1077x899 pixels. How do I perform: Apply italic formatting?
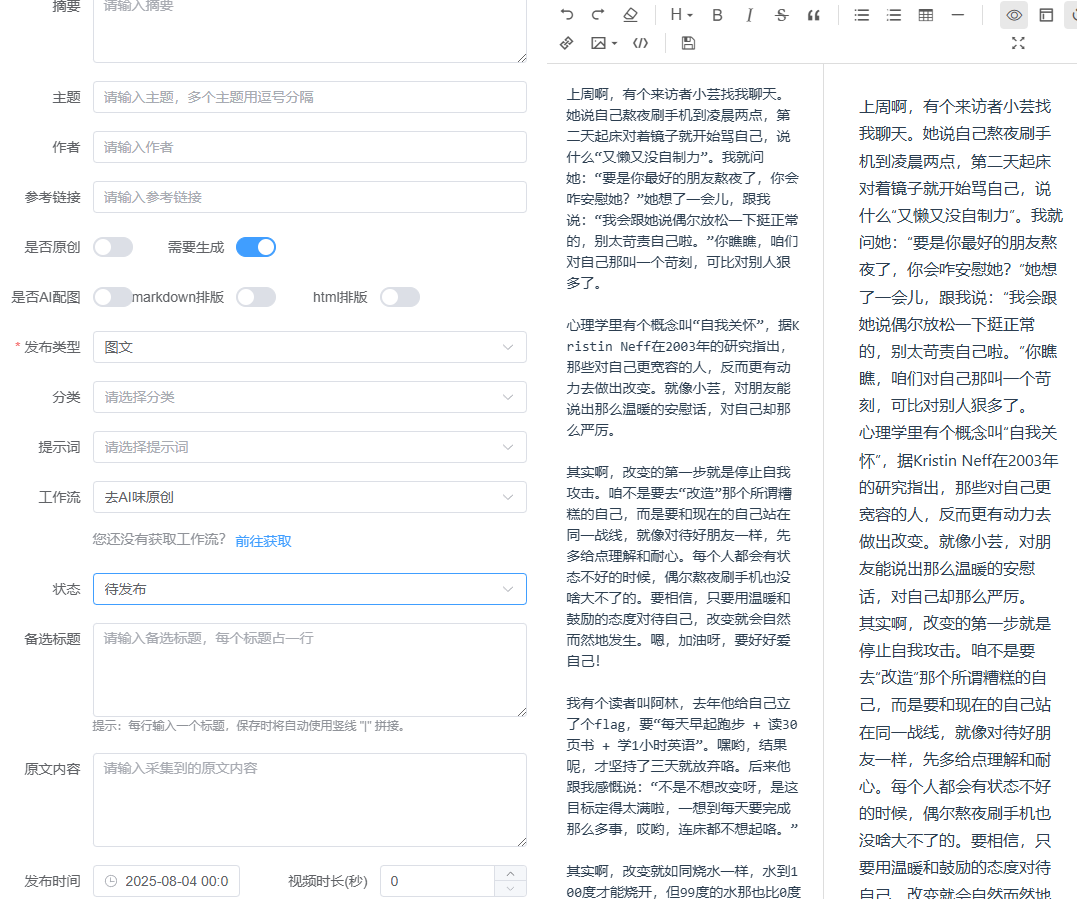pyautogui.click(x=749, y=14)
